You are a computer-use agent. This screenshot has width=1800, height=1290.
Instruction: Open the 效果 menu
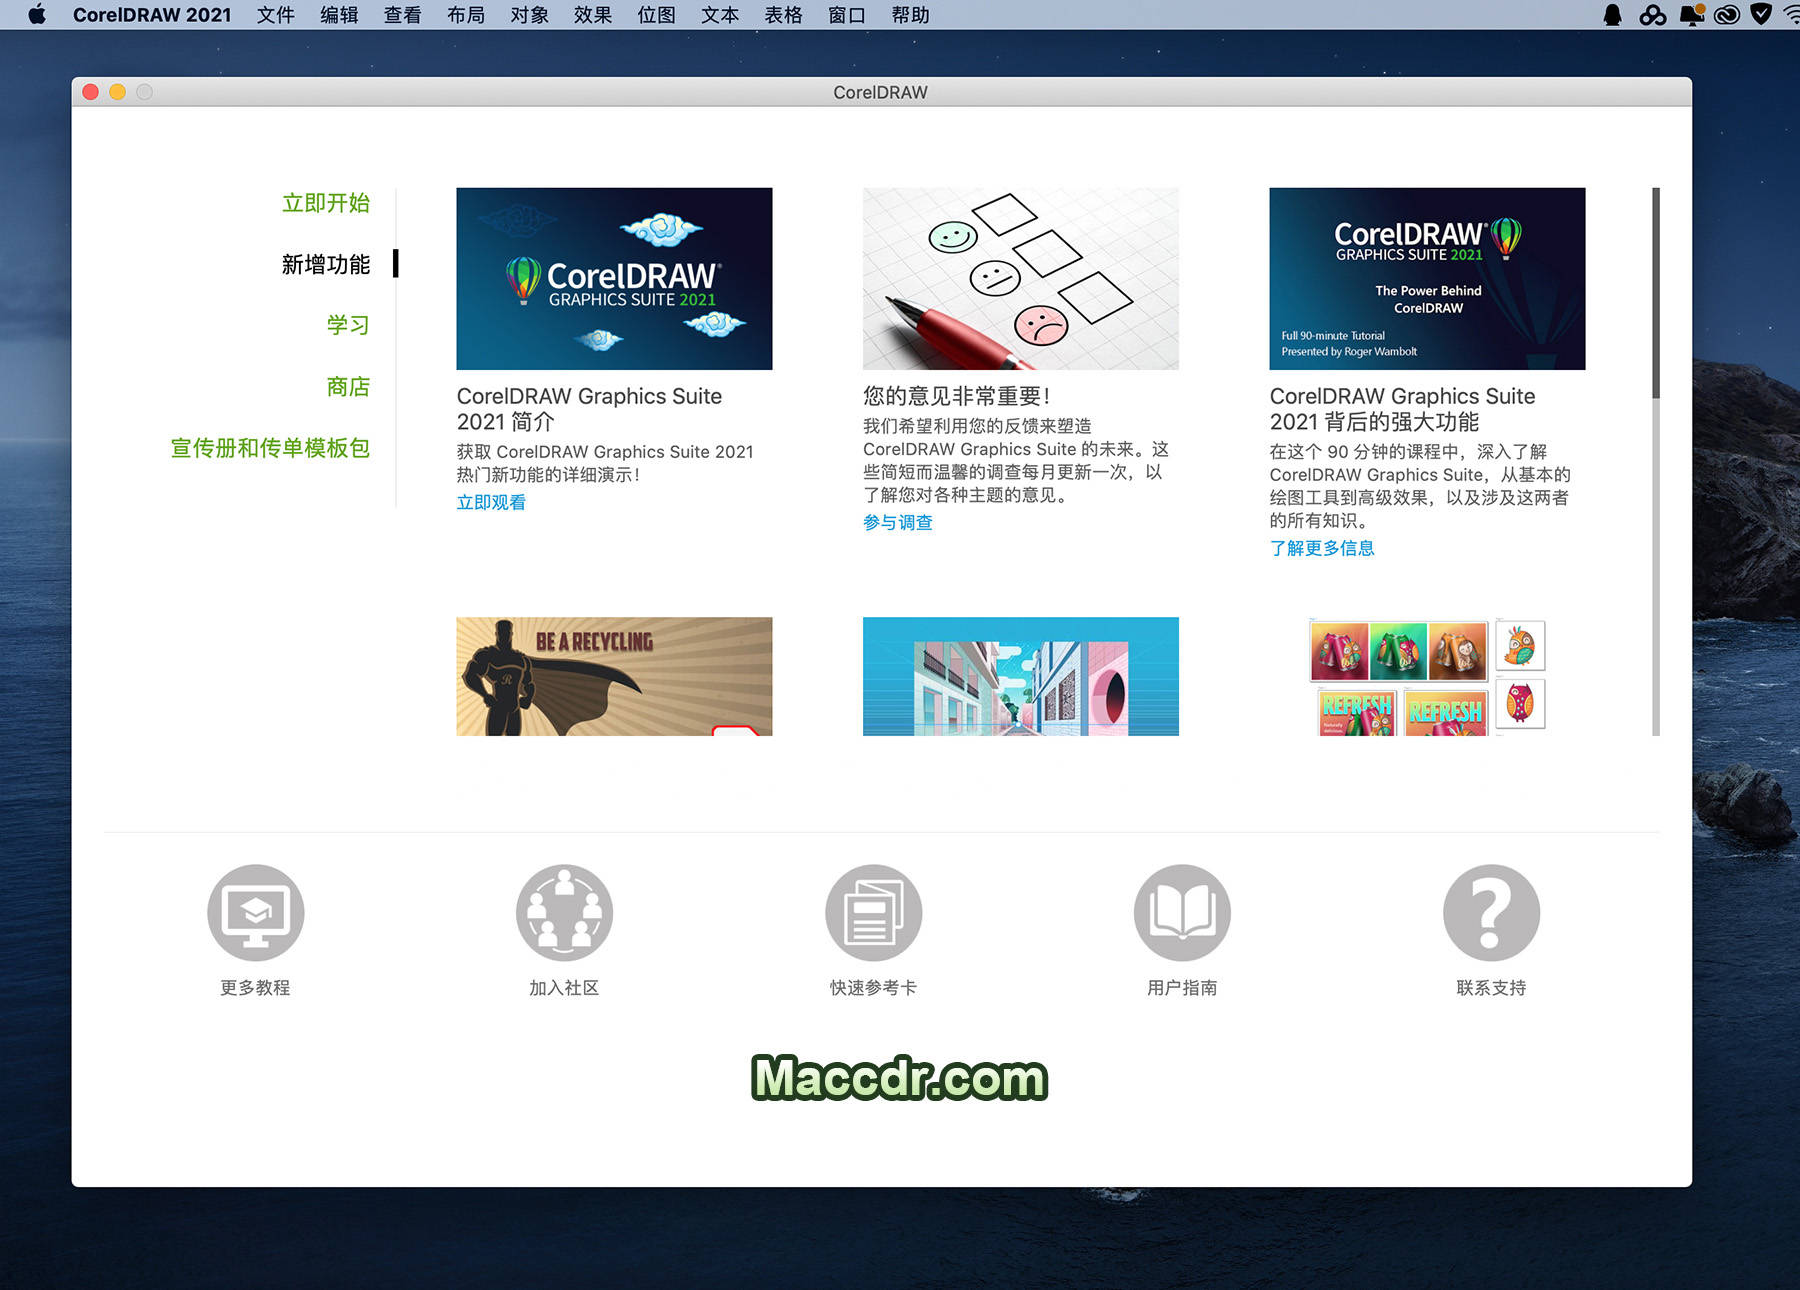(x=593, y=14)
